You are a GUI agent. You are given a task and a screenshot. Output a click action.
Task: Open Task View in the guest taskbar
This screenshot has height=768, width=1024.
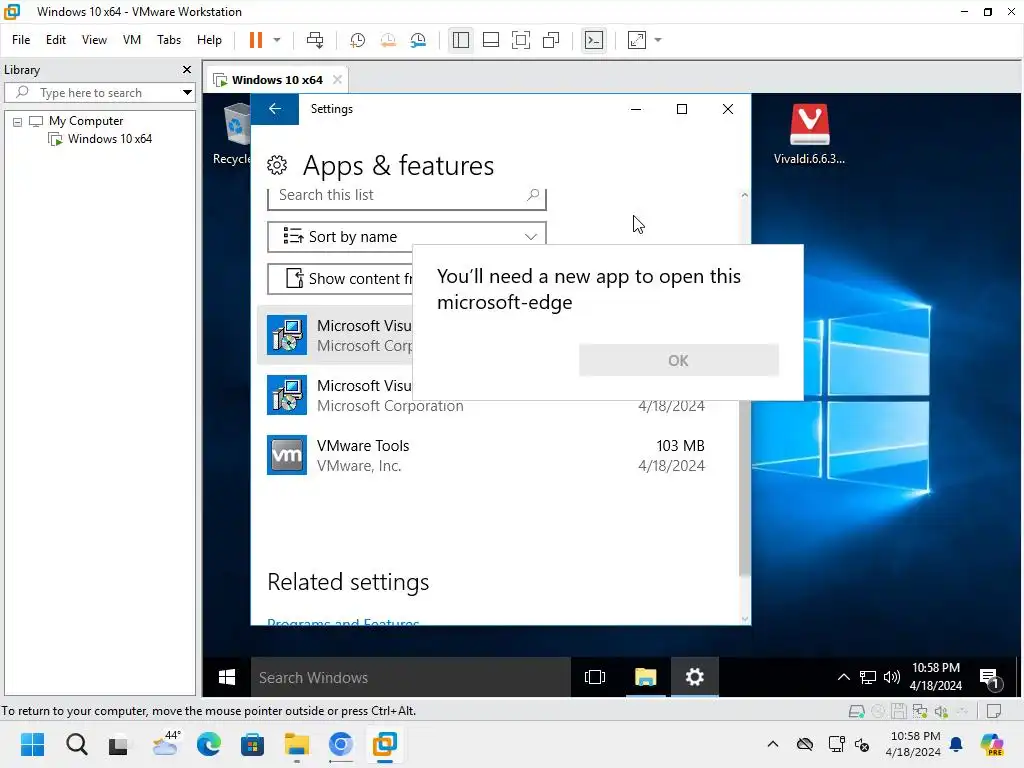coord(595,677)
